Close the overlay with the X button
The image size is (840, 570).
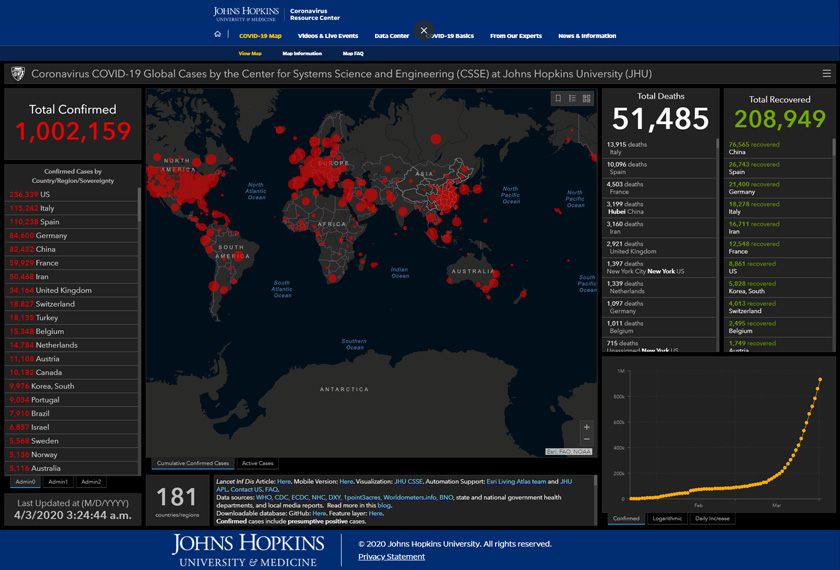(x=424, y=31)
